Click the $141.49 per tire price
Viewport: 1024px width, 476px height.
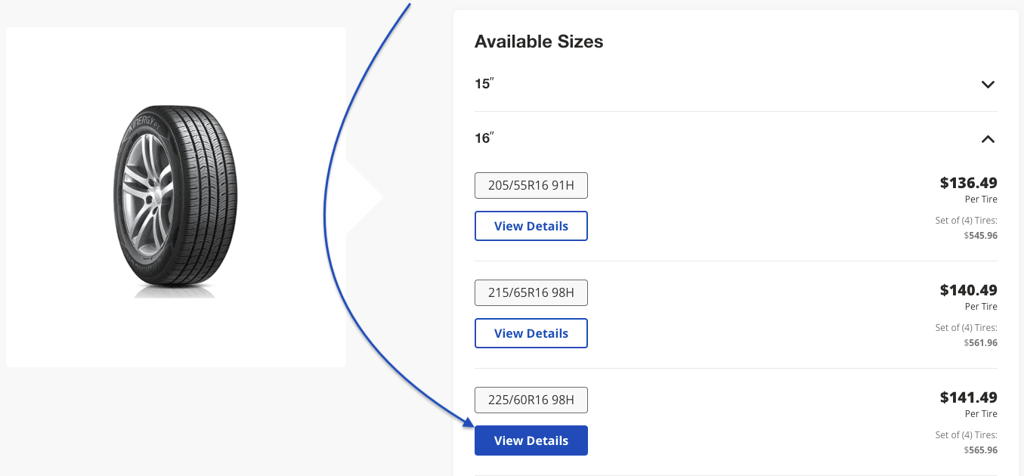coord(968,397)
